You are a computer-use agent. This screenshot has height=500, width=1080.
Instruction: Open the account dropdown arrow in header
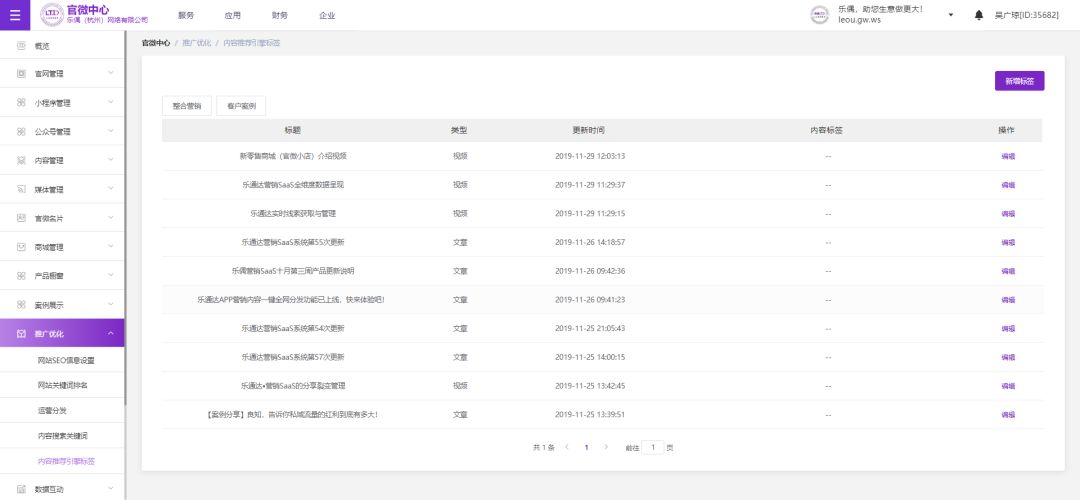pos(950,15)
